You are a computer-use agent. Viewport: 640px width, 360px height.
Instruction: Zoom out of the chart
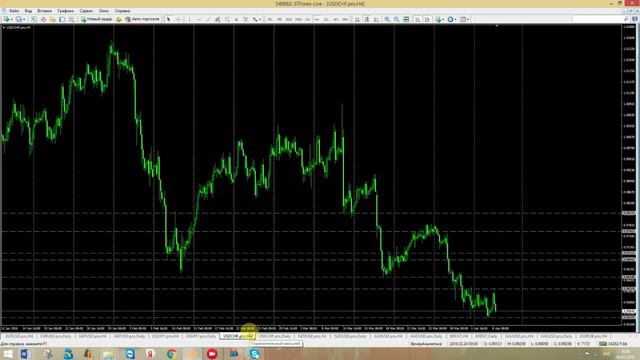pyautogui.click(x=396, y=19)
